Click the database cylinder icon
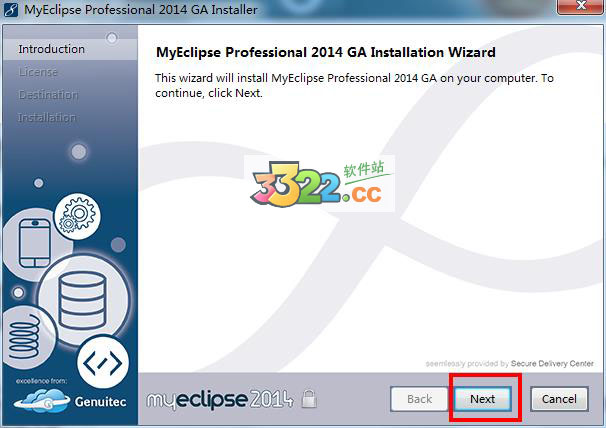Viewport: 606px width, 428px height. pyautogui.click(x=82, y=300)
